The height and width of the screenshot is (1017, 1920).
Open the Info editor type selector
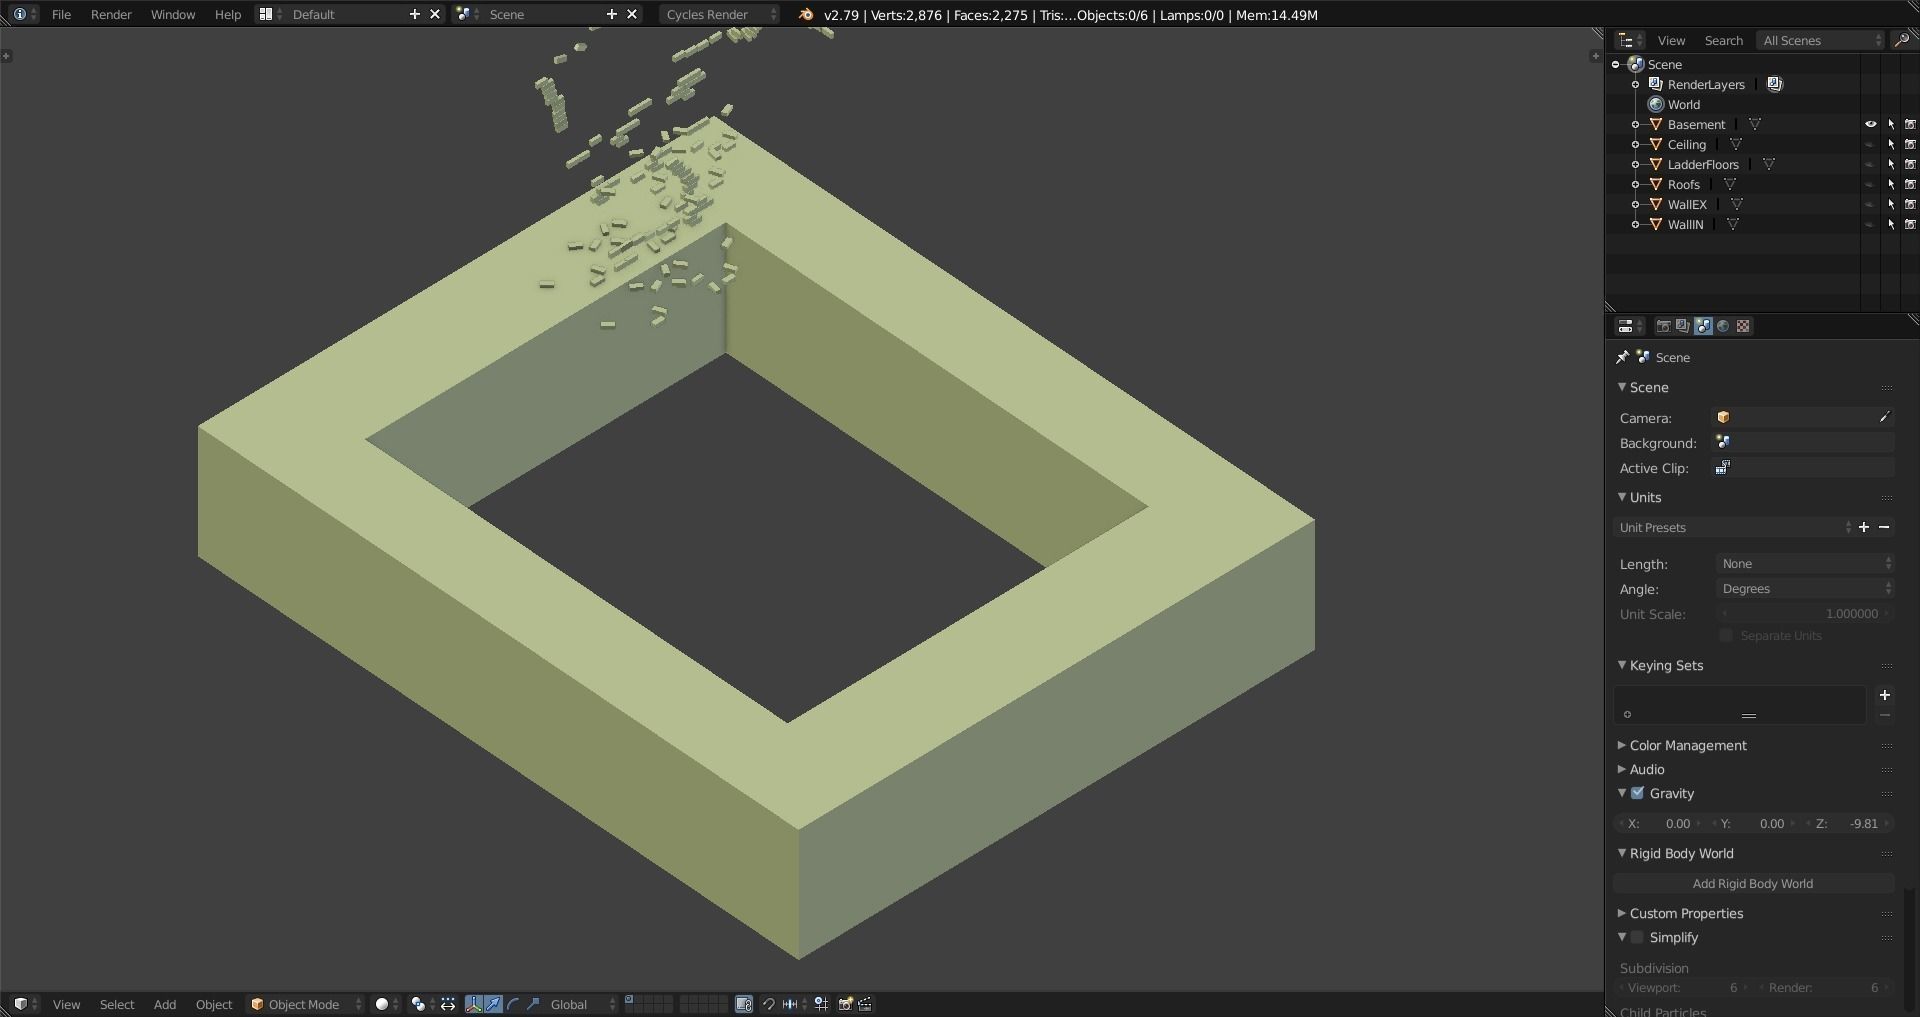[25, 14]
